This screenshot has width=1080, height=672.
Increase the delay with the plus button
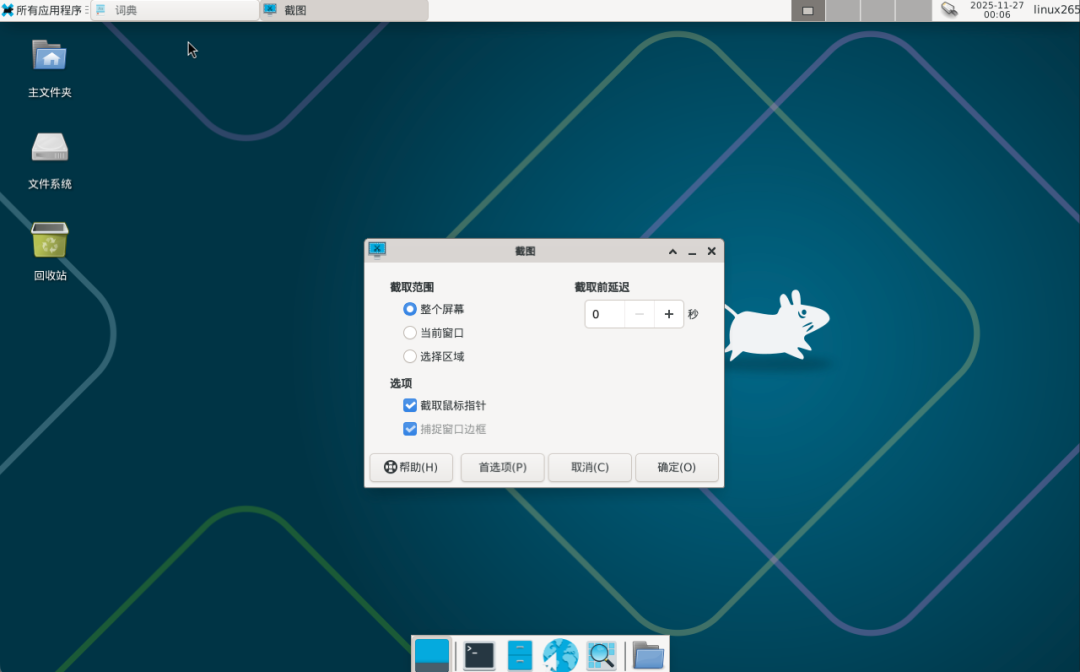669,314
